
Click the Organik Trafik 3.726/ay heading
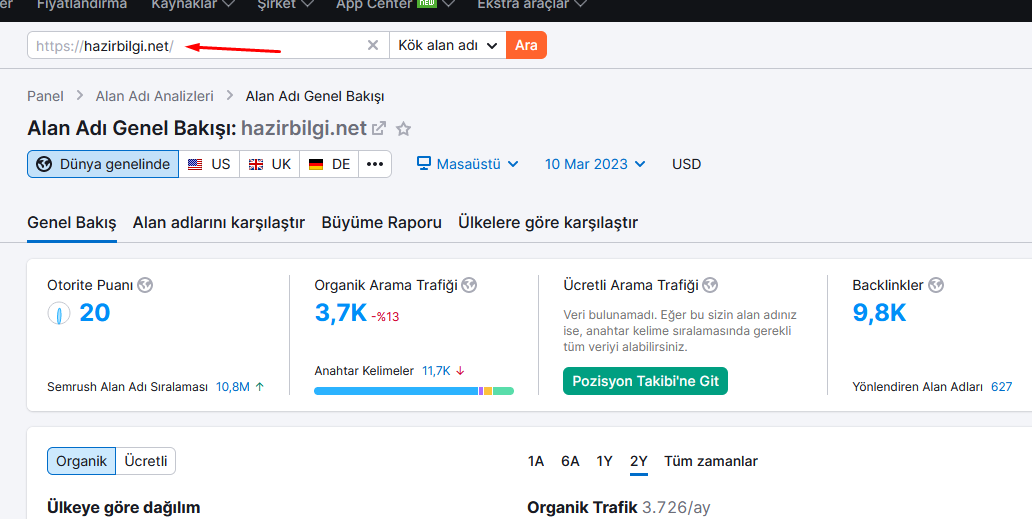(x=619, y=508)
